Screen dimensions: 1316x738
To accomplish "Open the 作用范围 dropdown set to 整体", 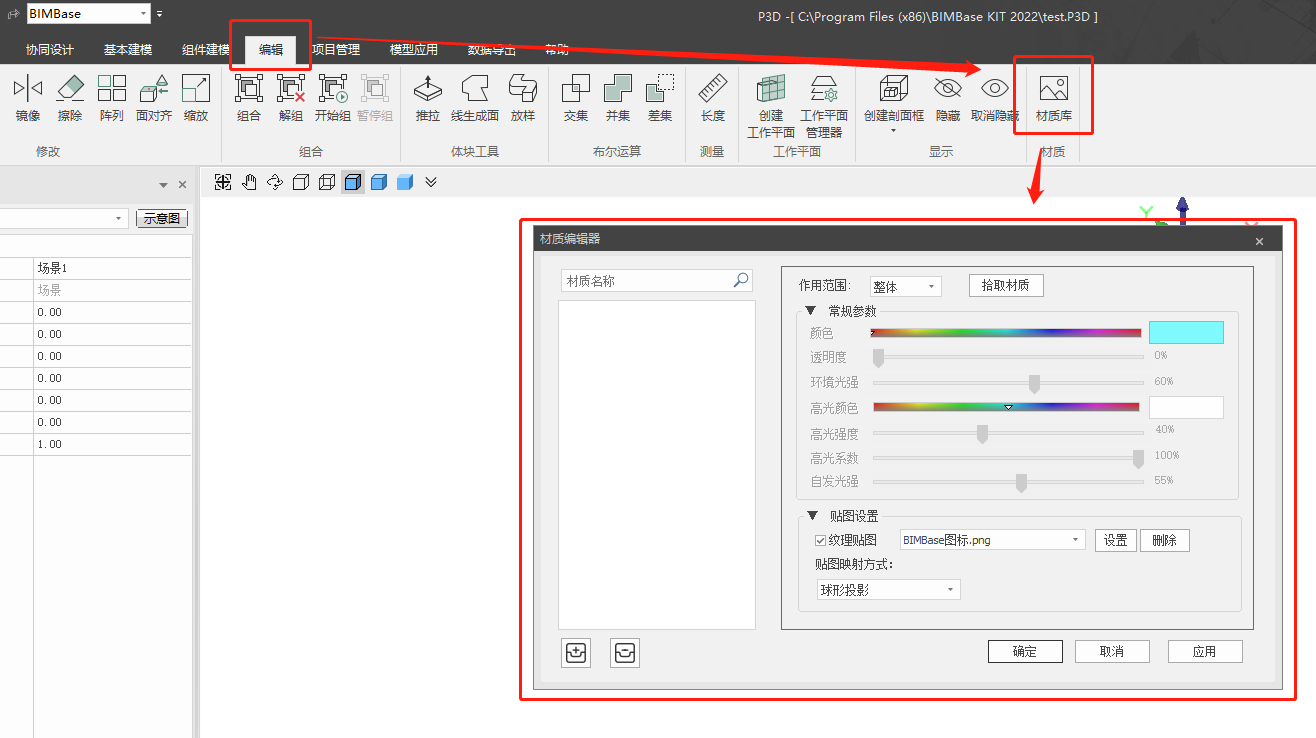I will coord(905,287).
